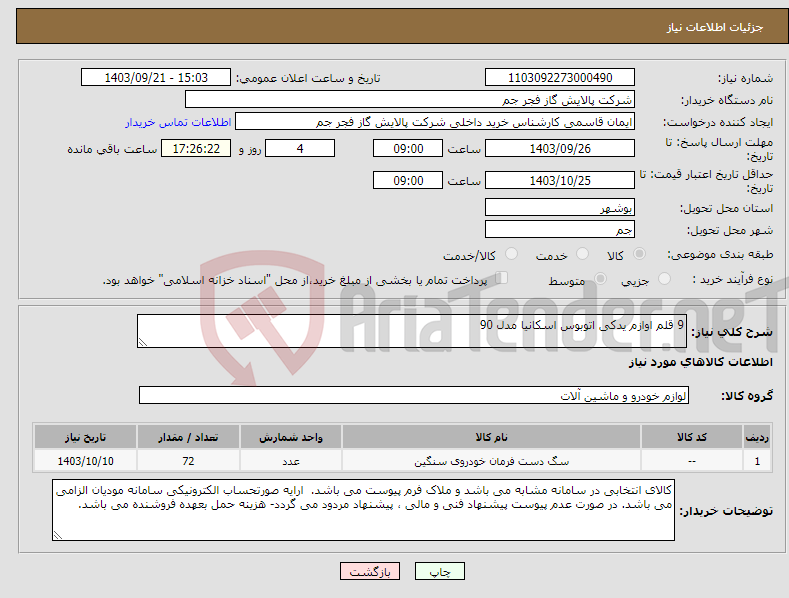This screenshot has width=789, height=598.
Task: Click the resize handle of description box
Action: tap(143, 342)
